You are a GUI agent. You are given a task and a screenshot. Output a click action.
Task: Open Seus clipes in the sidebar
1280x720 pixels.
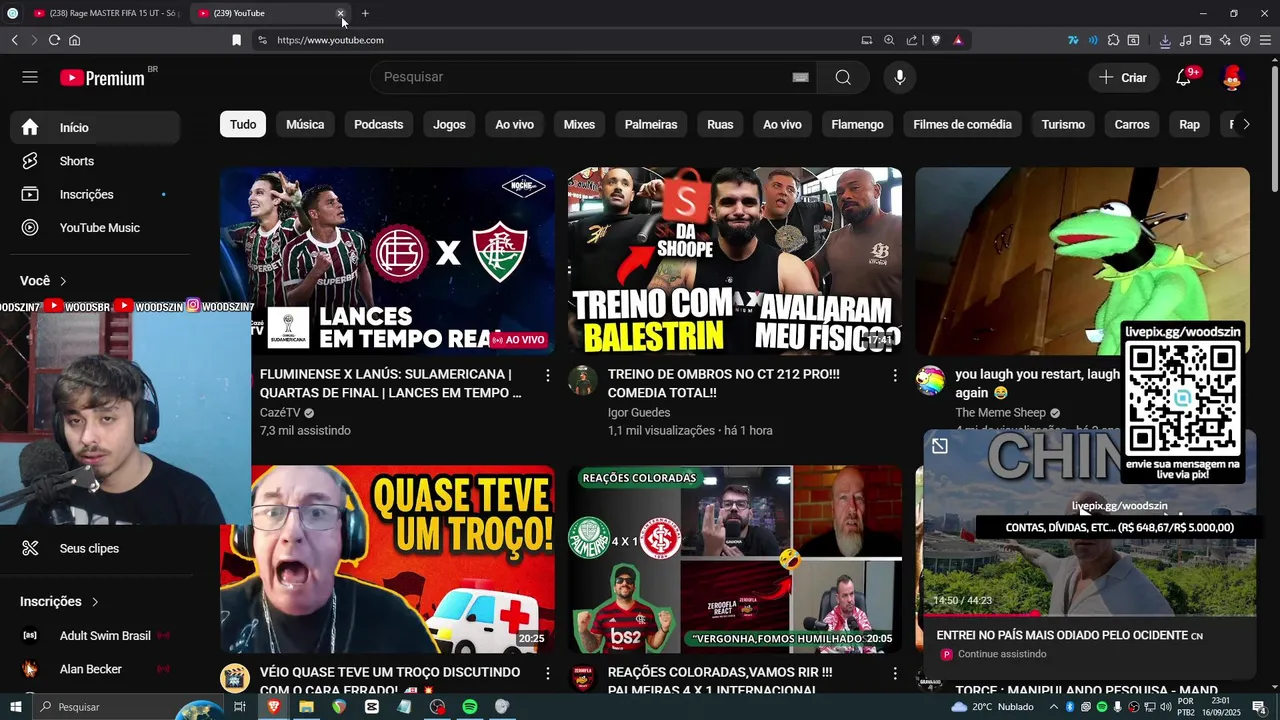tap(95, 548)
